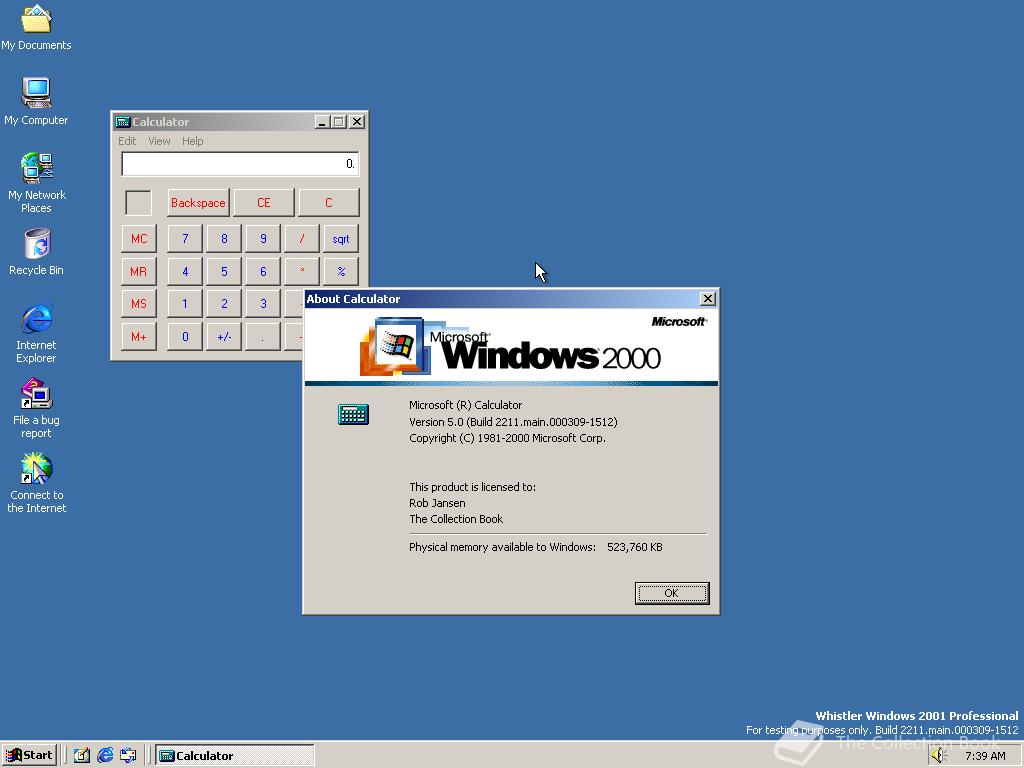Click the licensed name Rob Jansen
The image size is (1024, 768).
pos(437,503)
